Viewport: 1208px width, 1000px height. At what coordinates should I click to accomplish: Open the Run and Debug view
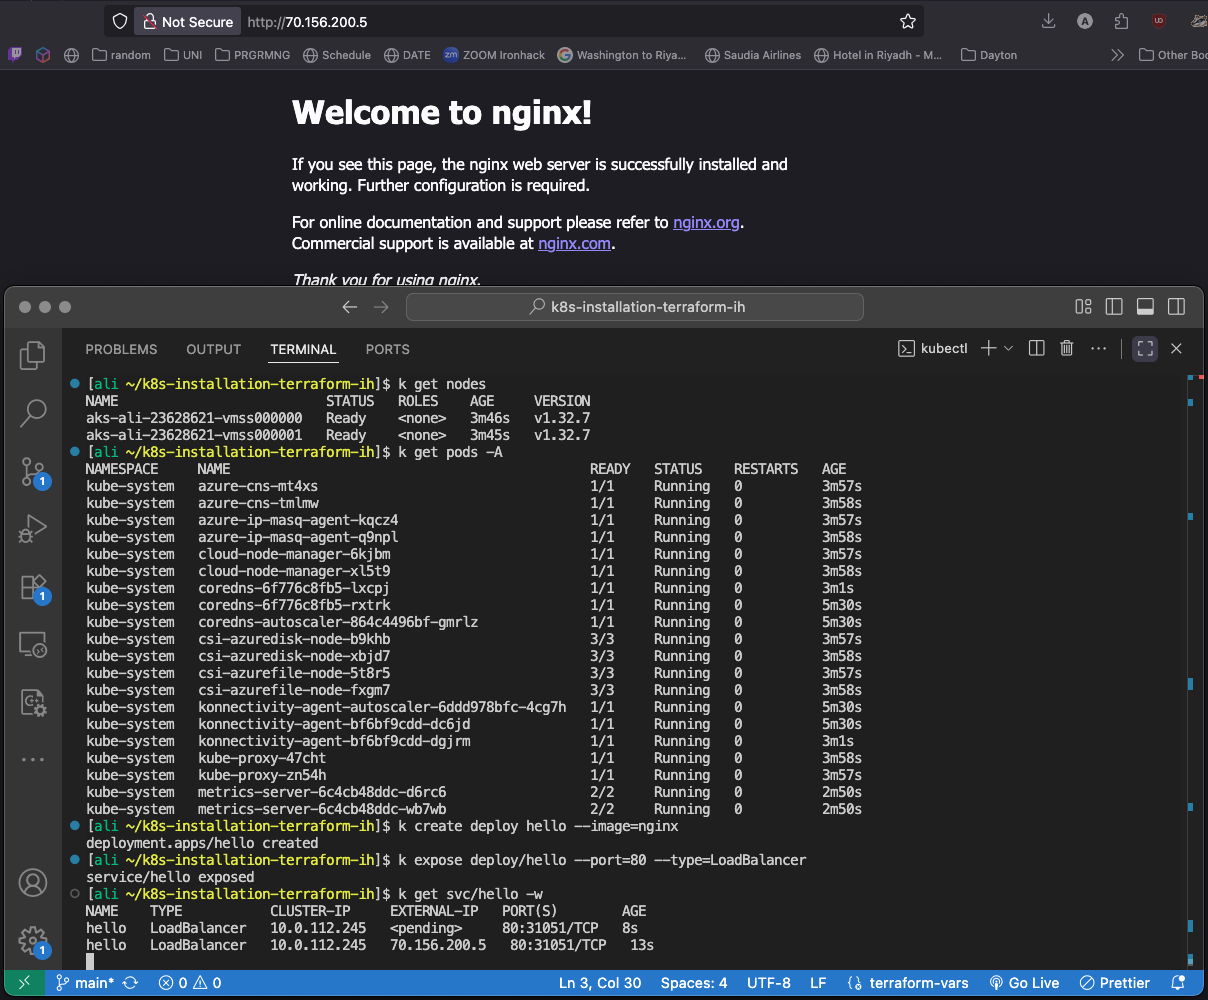(x=33, y=528)
